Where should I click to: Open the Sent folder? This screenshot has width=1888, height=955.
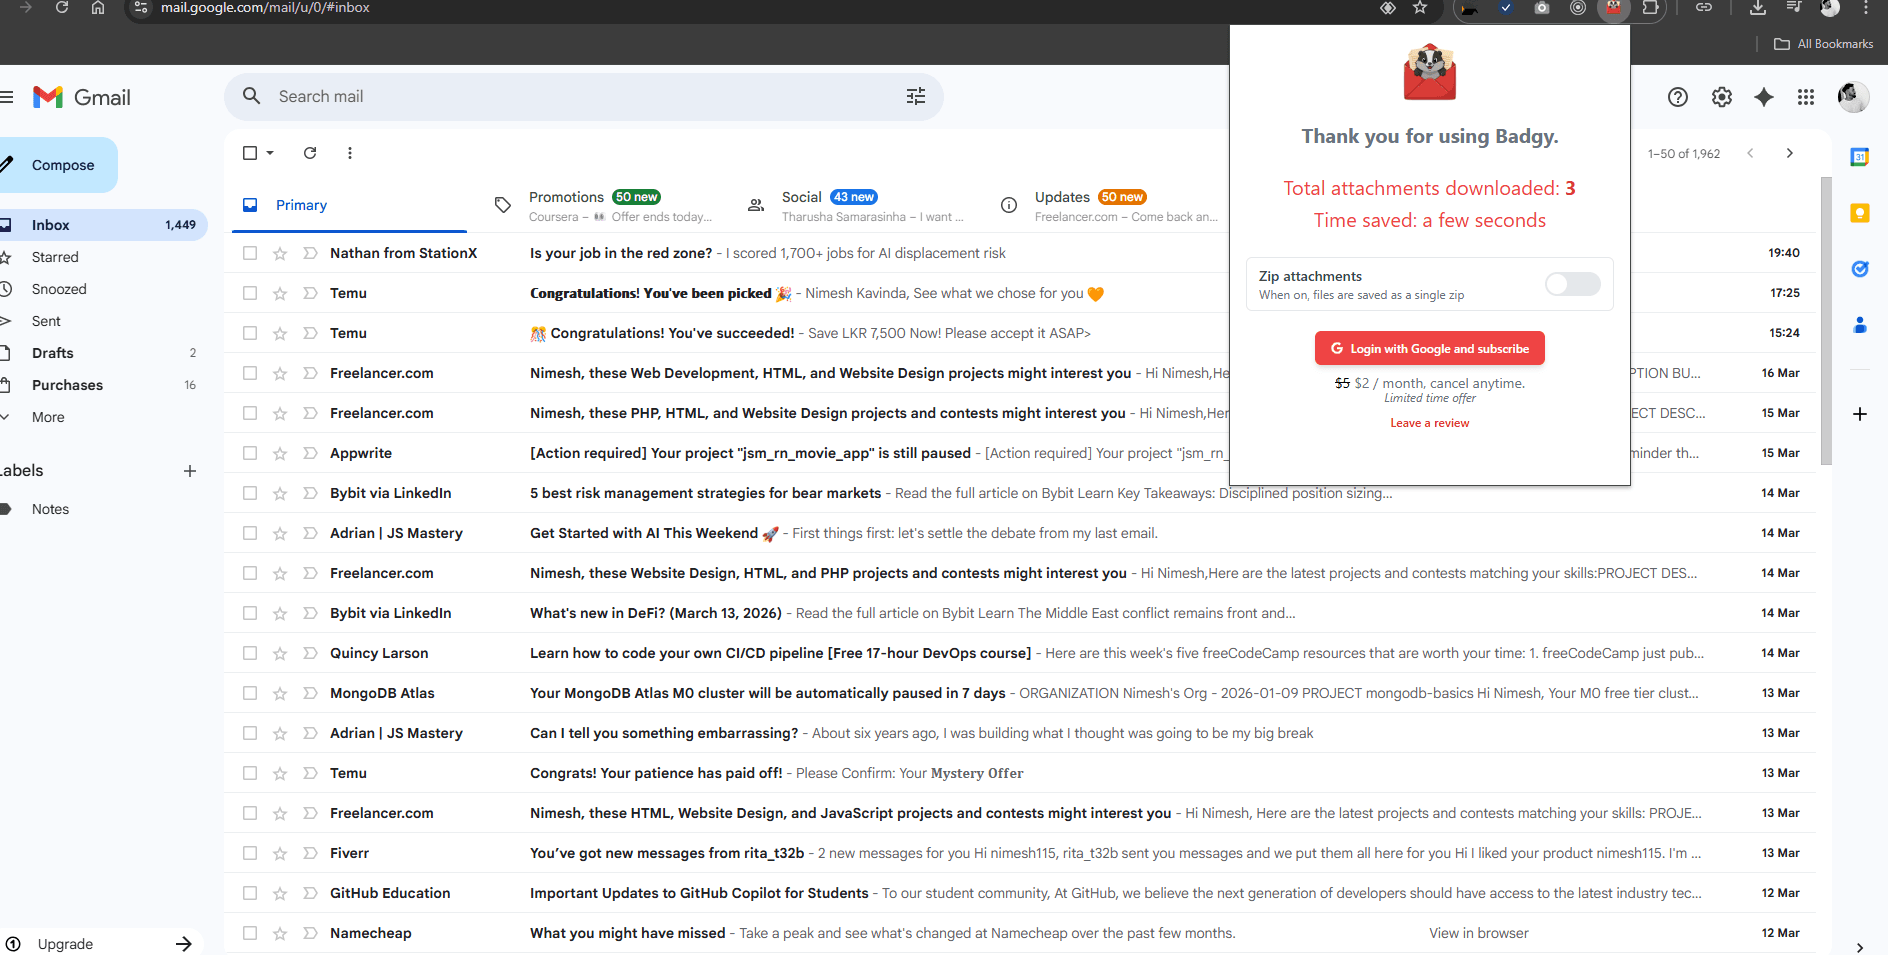click(46, 321)
